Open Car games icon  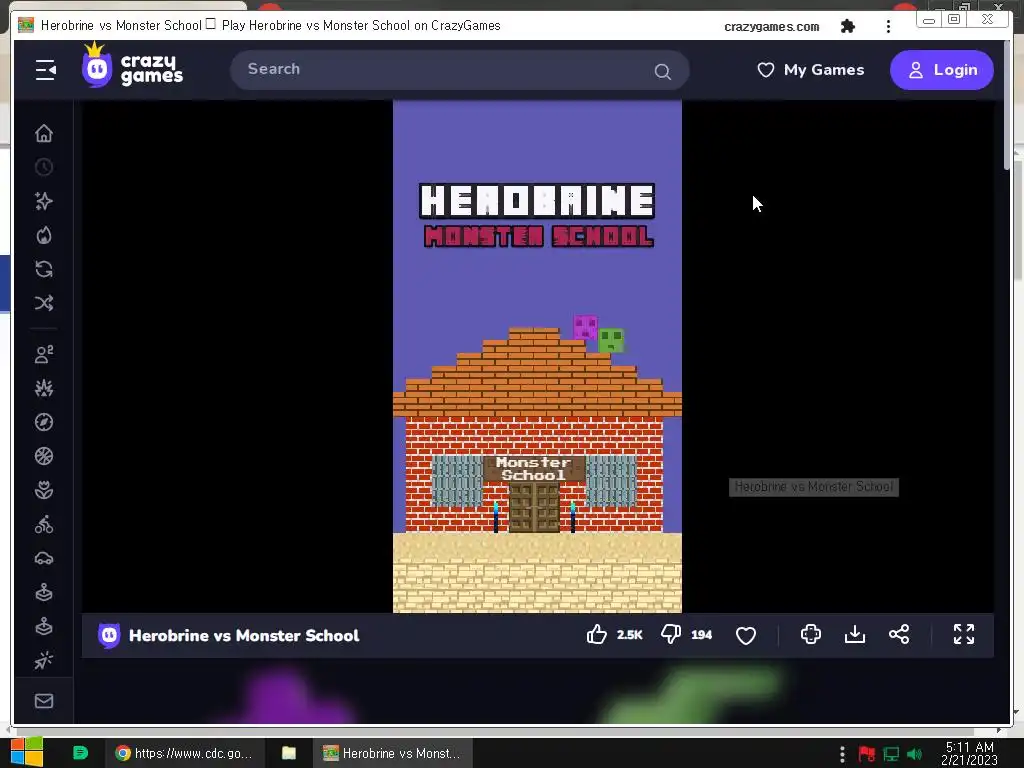[44, 558]
